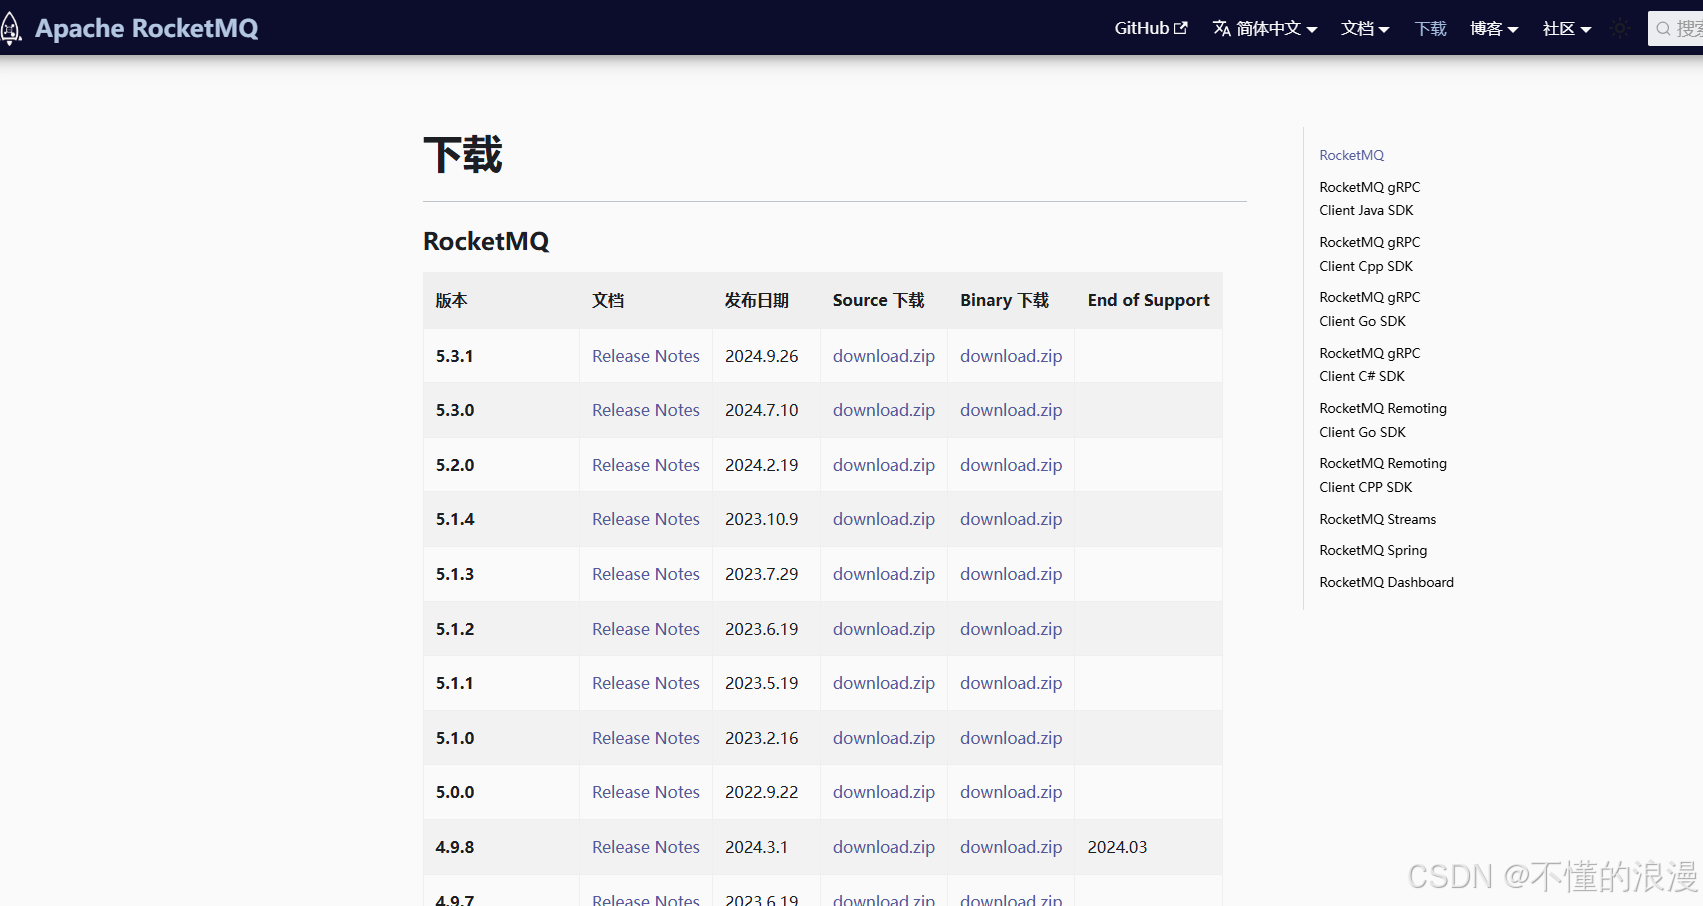
Task: Open Release Notes for version 5.1.1
Action: coord(646,683)
